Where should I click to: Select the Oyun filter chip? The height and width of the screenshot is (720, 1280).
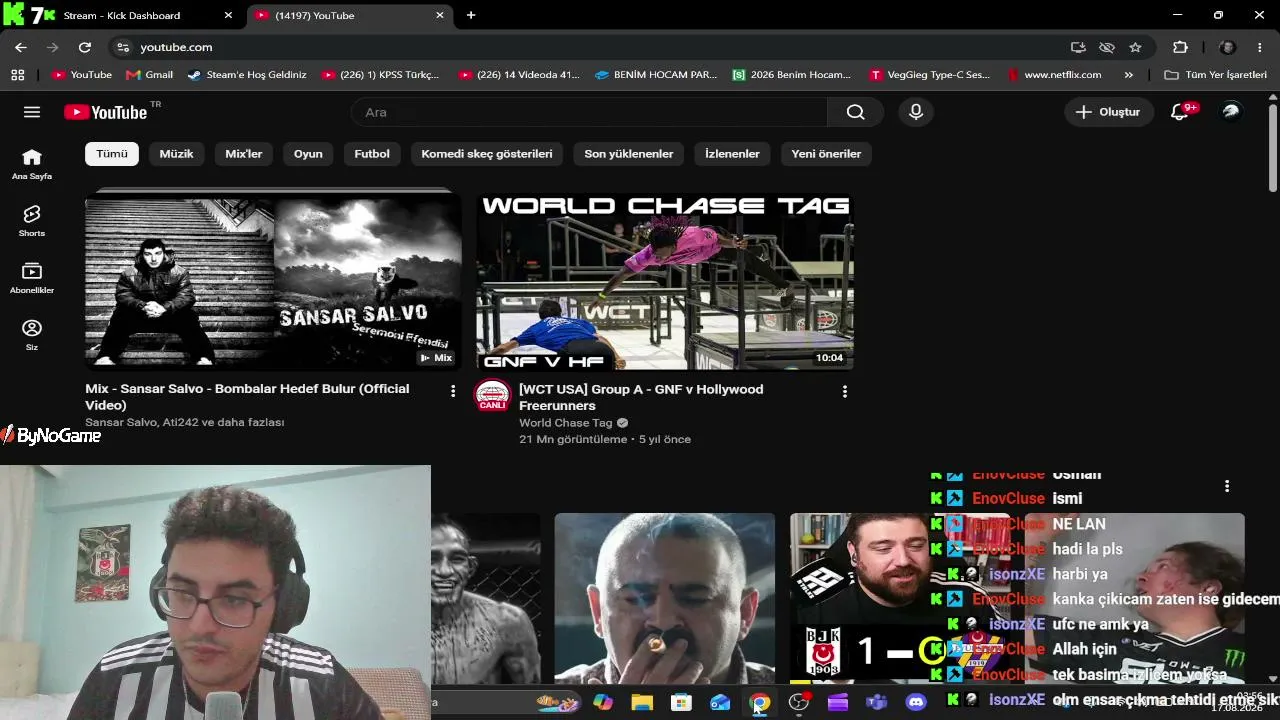[308, 154]
